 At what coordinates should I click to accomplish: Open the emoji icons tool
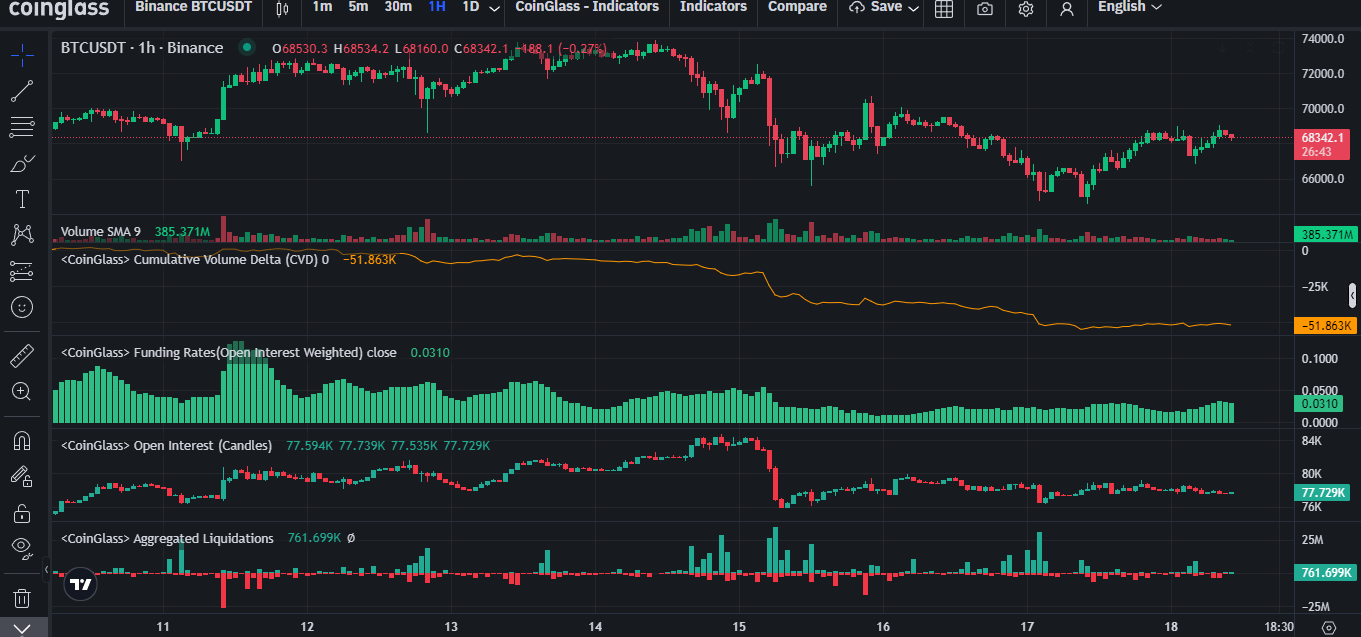pos(22,307)
